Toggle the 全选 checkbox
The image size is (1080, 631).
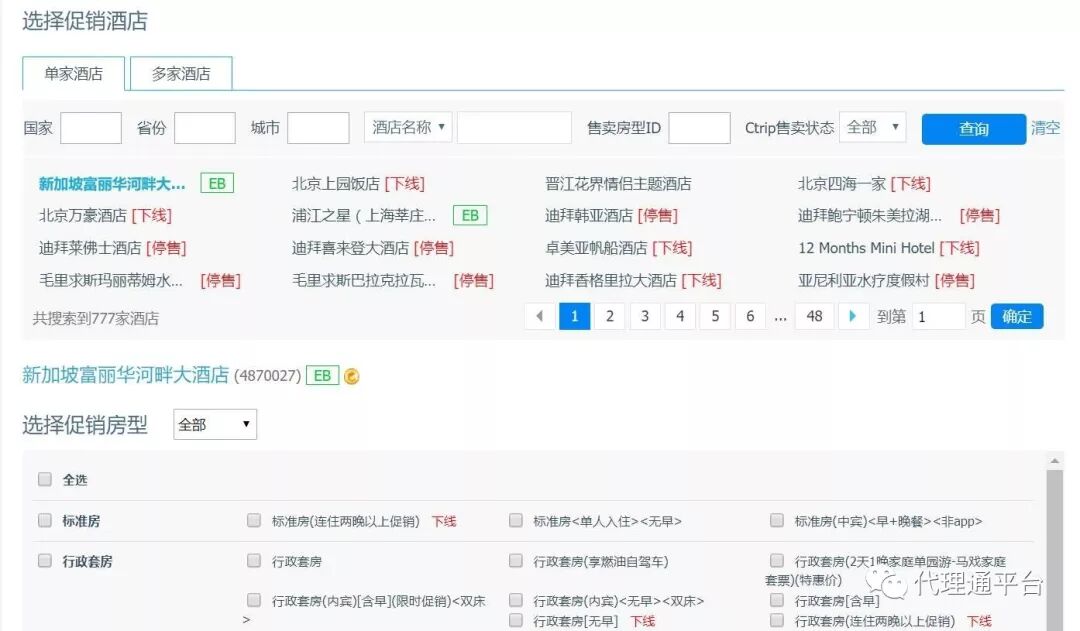point(45,479)
